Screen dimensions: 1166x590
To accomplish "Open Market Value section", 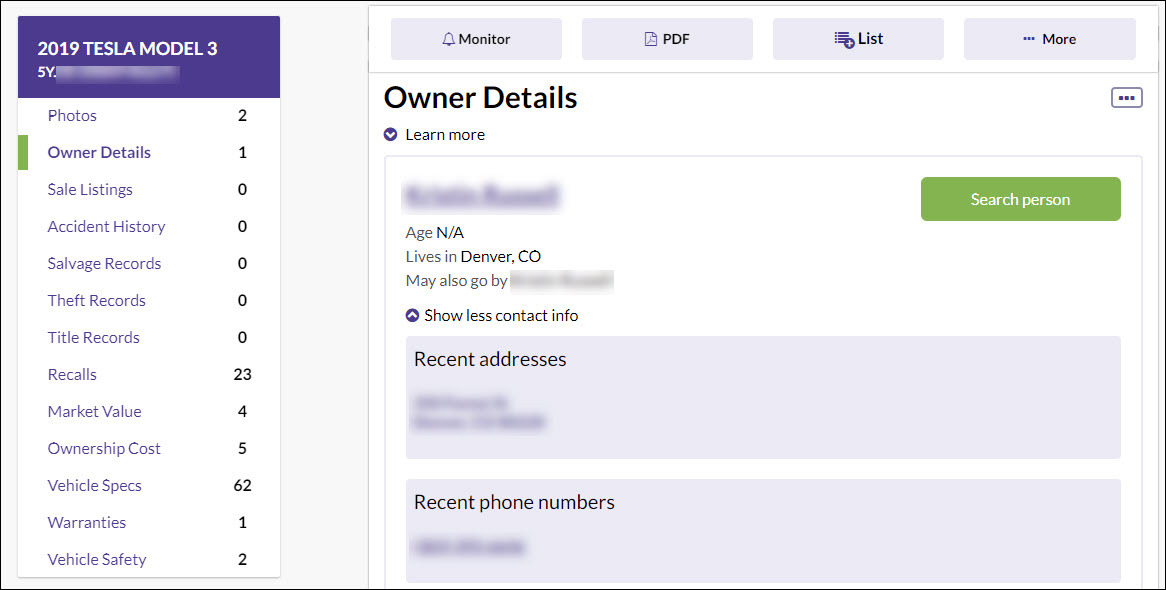I will coord(94,411).
